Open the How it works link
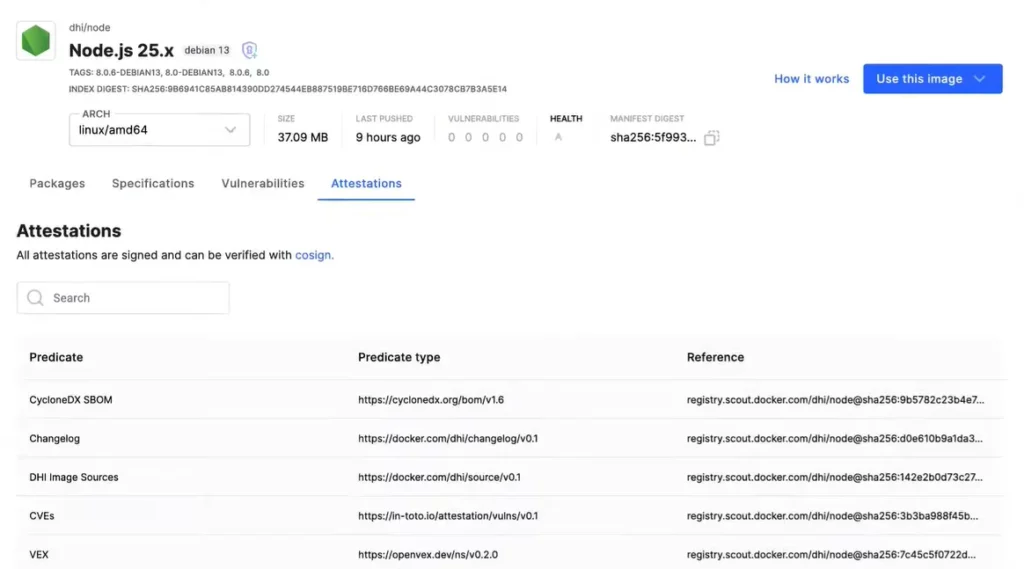 point(811,78)
